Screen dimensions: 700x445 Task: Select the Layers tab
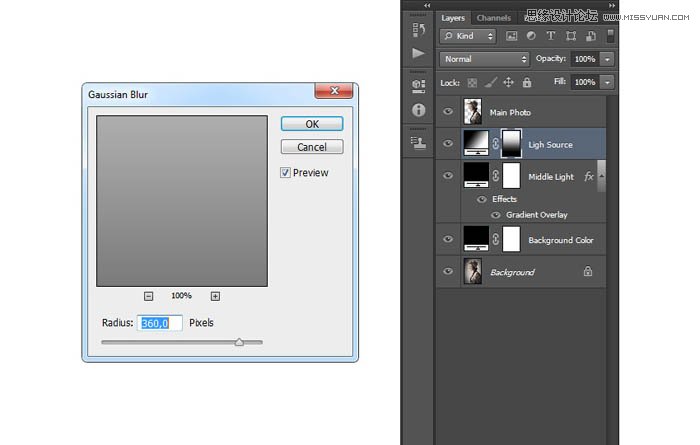pos(453,17)
